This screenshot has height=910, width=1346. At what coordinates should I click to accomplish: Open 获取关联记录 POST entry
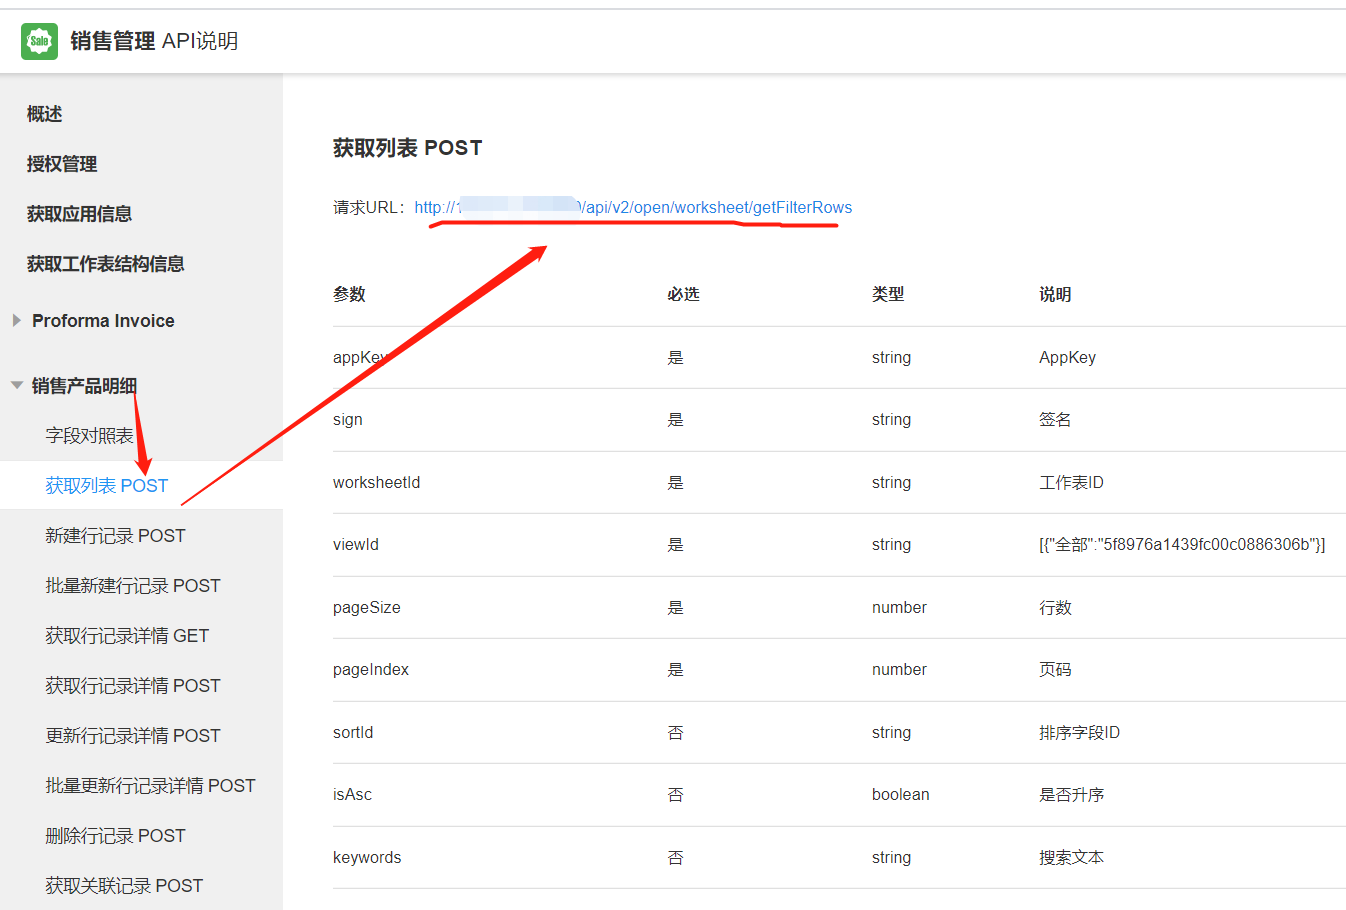point(124,886)
